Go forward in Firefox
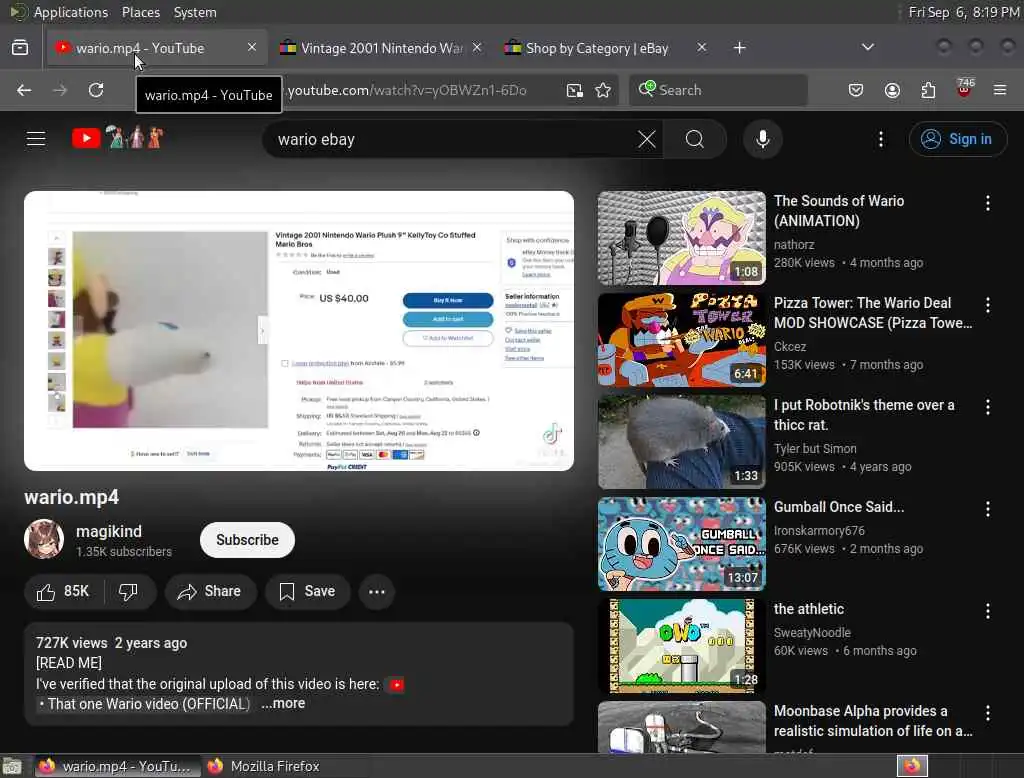The image size is (1024, 778). [x=60, y=90]
